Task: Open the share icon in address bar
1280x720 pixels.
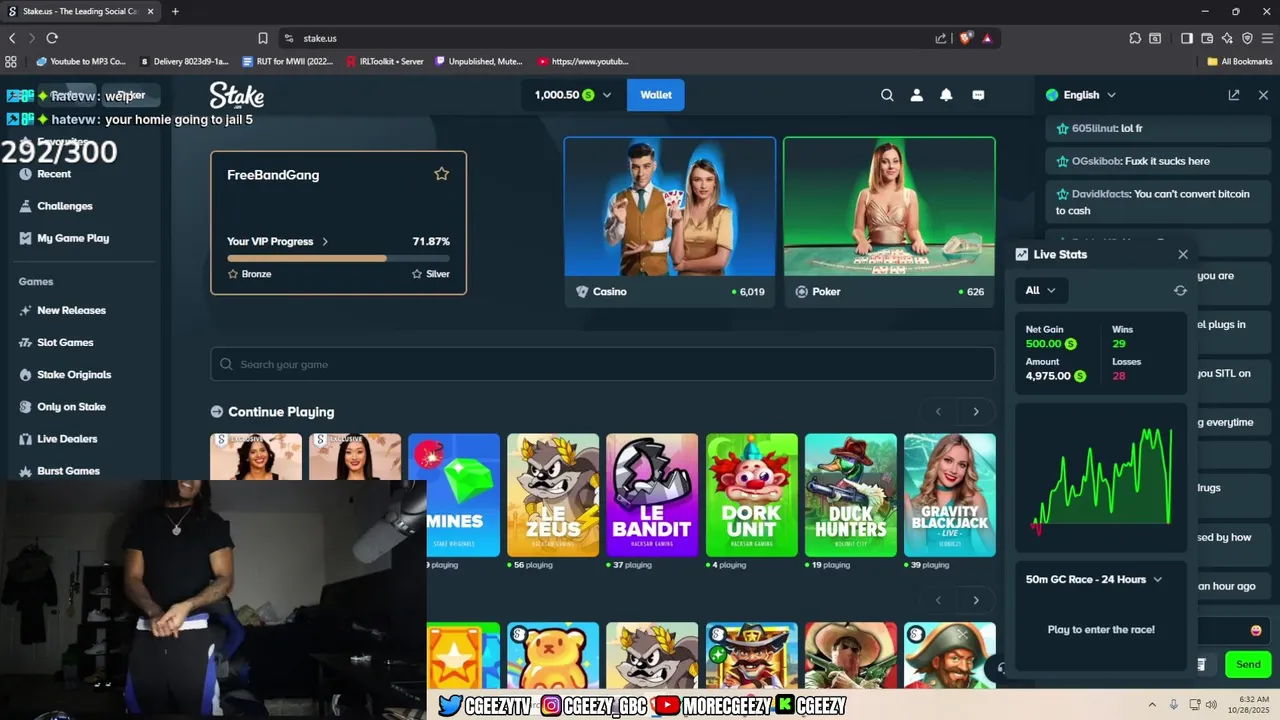Action: (x=941, y=38)
